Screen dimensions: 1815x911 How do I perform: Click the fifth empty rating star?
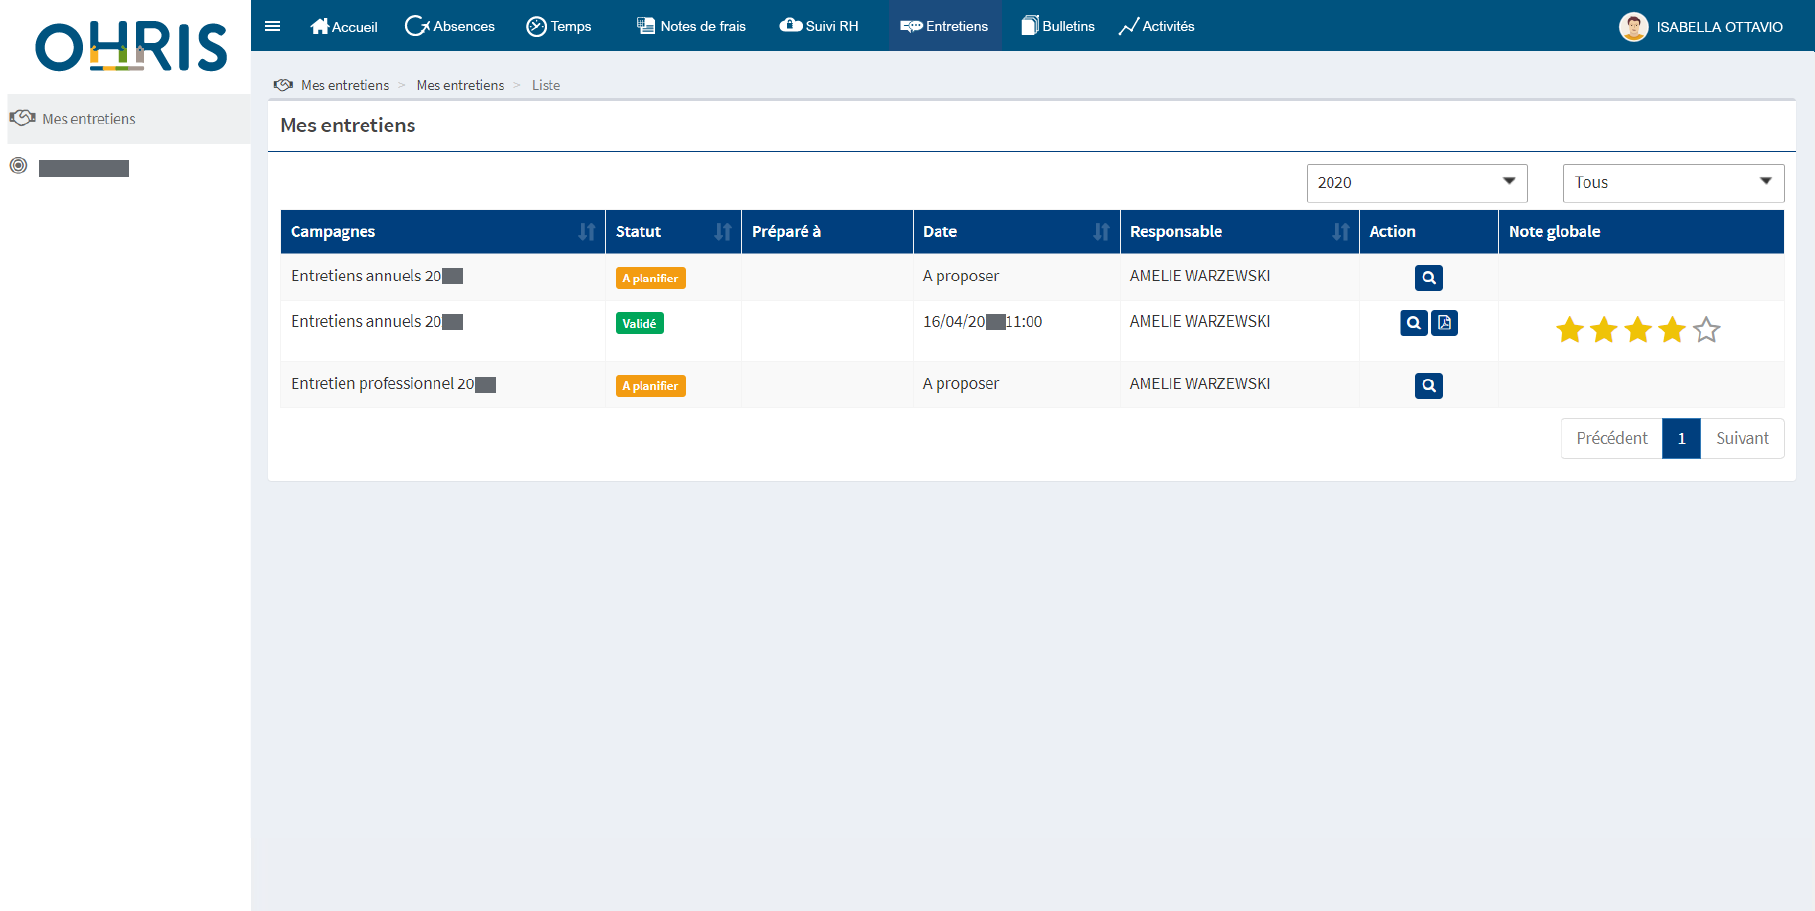(x=1706, y=330)
